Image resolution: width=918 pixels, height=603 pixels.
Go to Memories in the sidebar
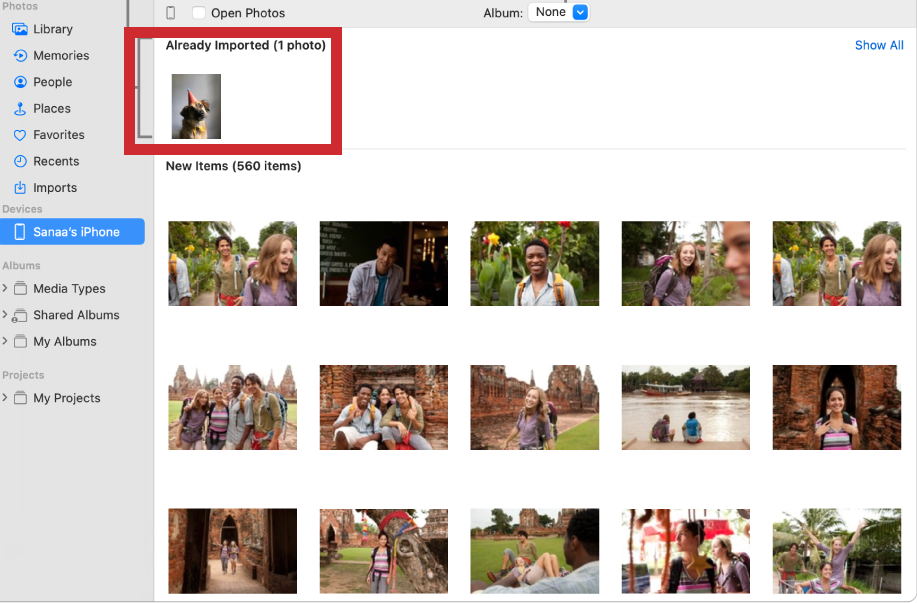61,56
